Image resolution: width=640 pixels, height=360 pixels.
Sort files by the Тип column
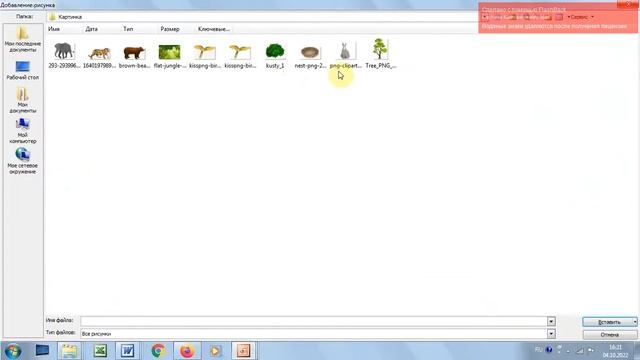(x=128, y=29)
